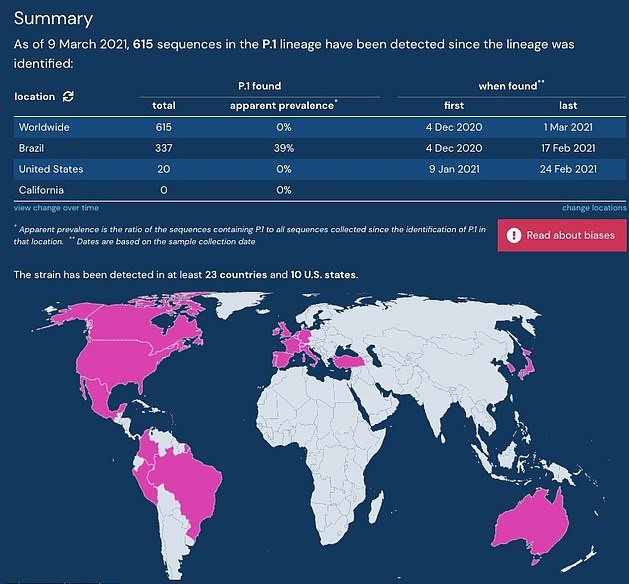Image resolution: width=629 pixels, height=584 pixels.
Task: Click the exclamation icon in the biases button
Action: [x=514, y=235]
